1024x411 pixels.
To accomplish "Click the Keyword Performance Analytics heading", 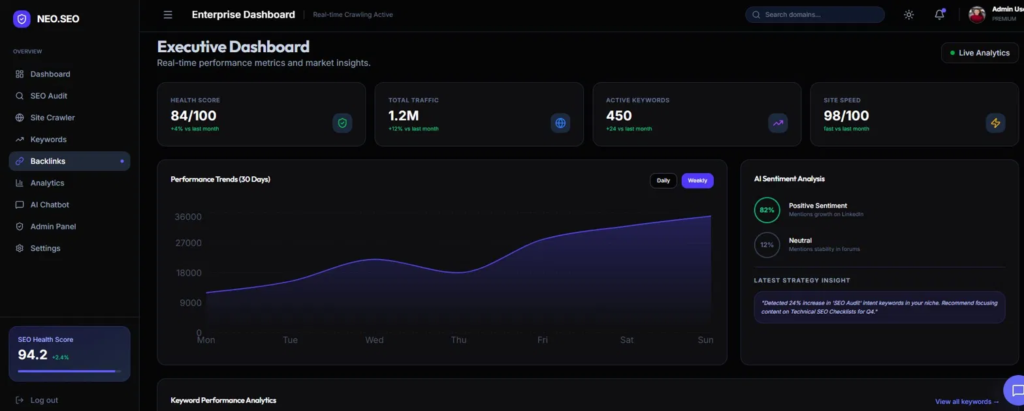I will coord(223,400).
